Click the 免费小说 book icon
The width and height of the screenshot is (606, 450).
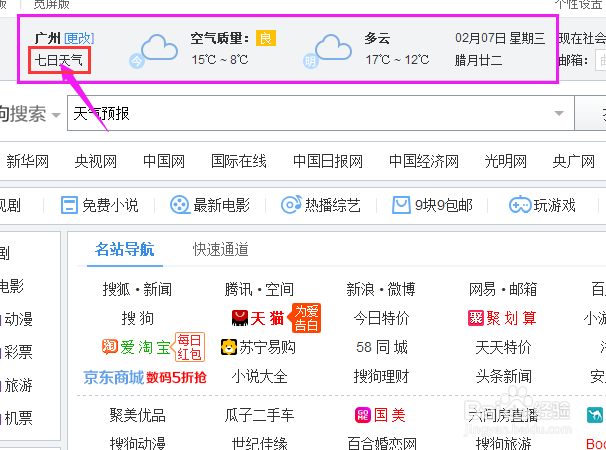coord(70,205)
